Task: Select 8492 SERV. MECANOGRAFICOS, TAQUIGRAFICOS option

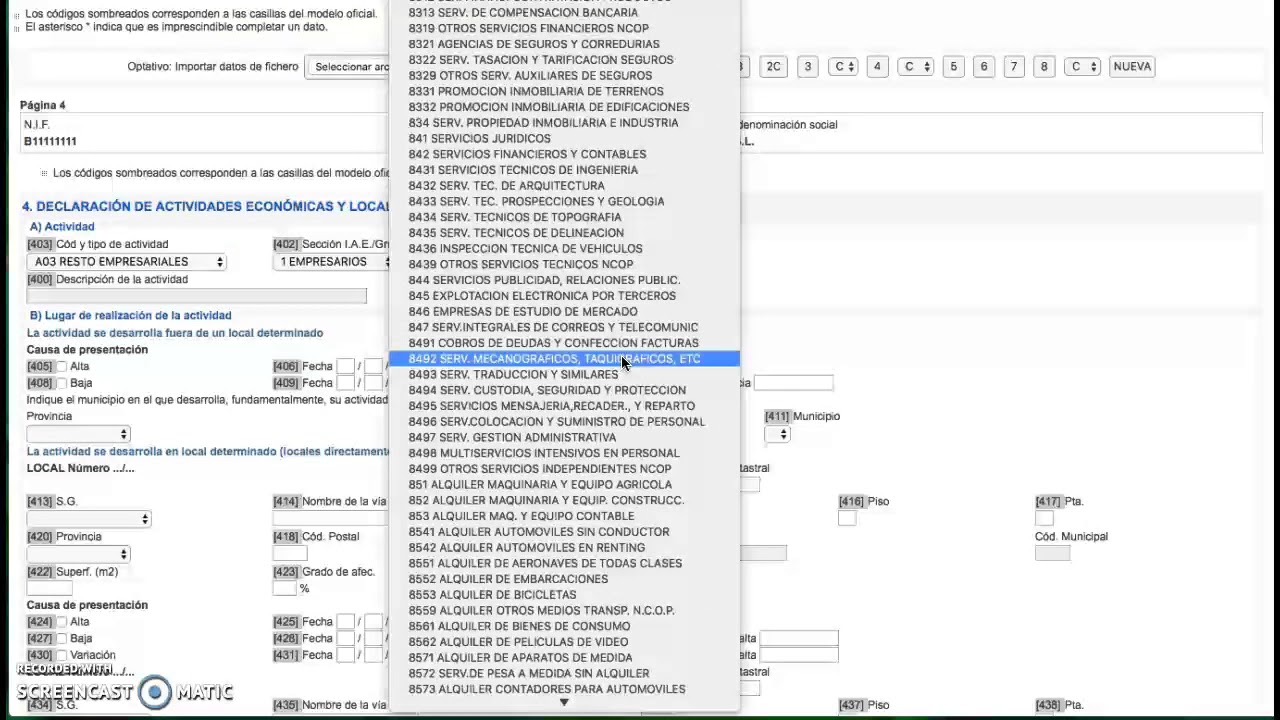Action: (x=564, y=359)
